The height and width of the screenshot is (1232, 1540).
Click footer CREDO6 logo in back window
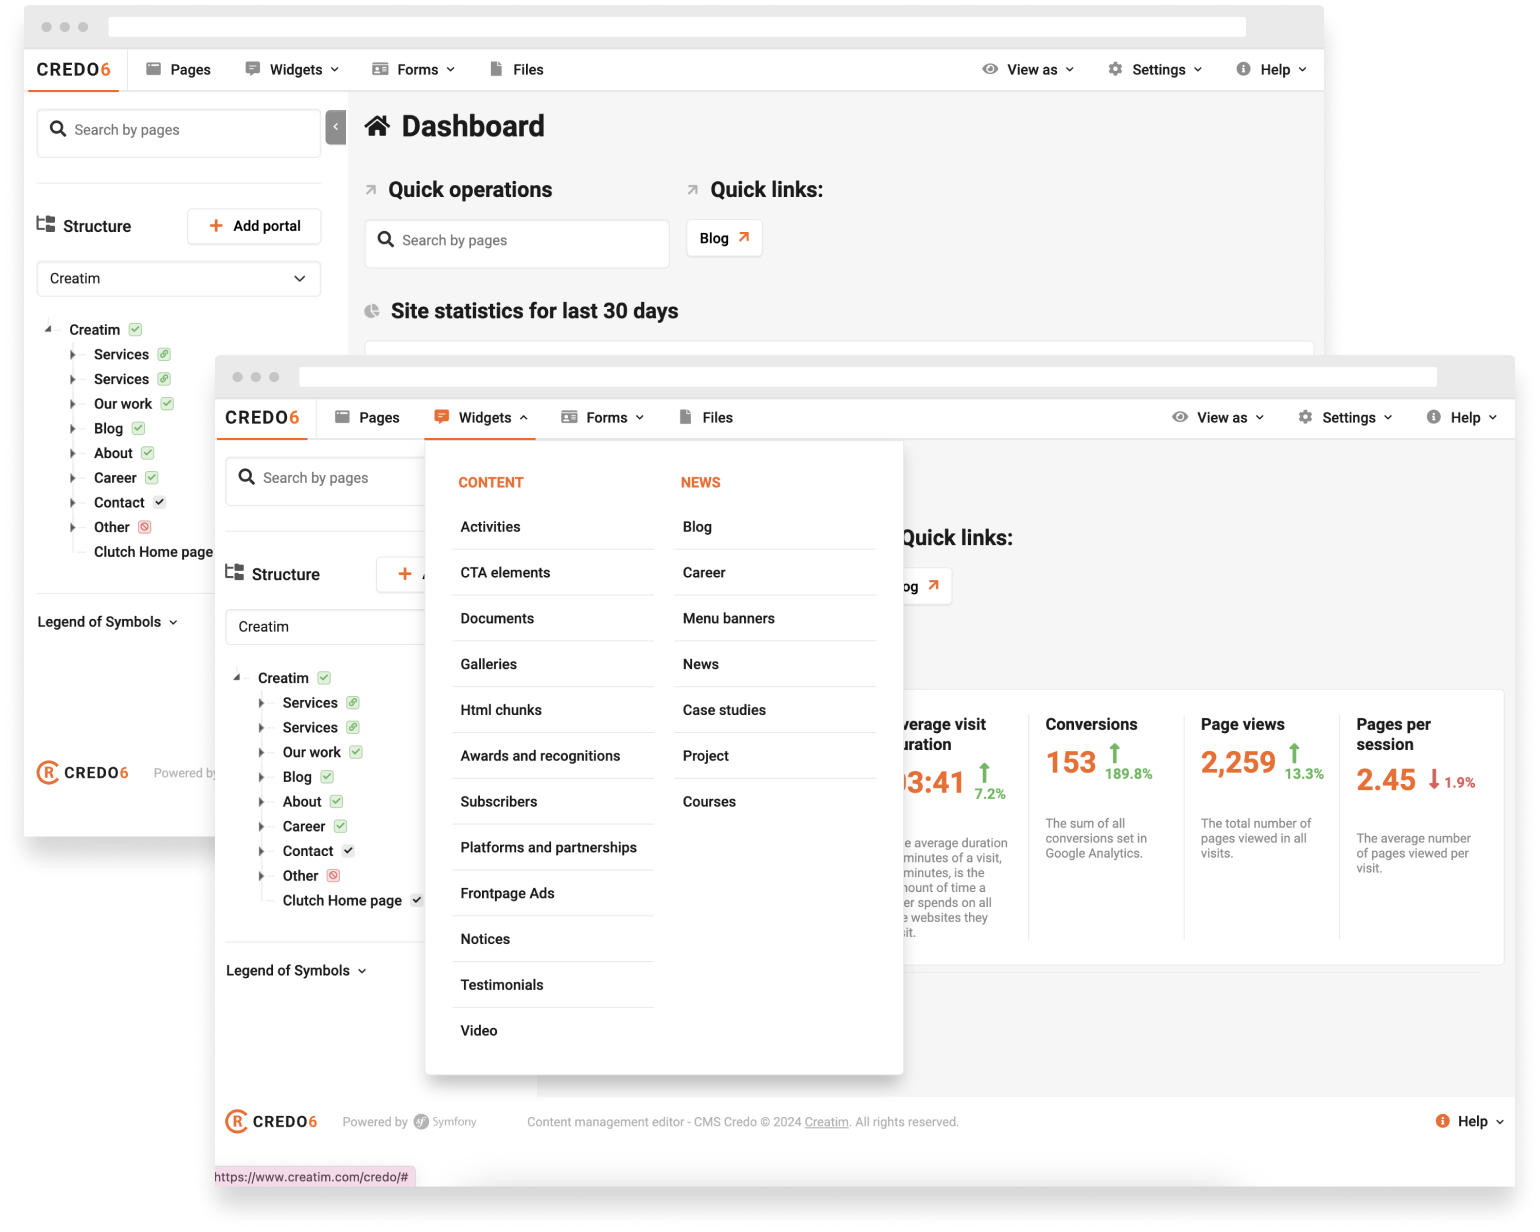(x=82, y=772)
